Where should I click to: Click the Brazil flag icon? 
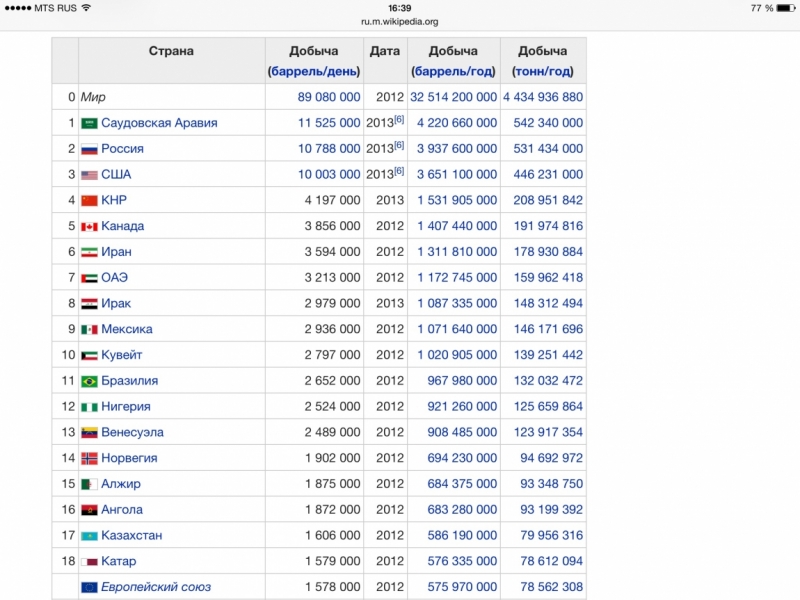(x=88, y=380)
